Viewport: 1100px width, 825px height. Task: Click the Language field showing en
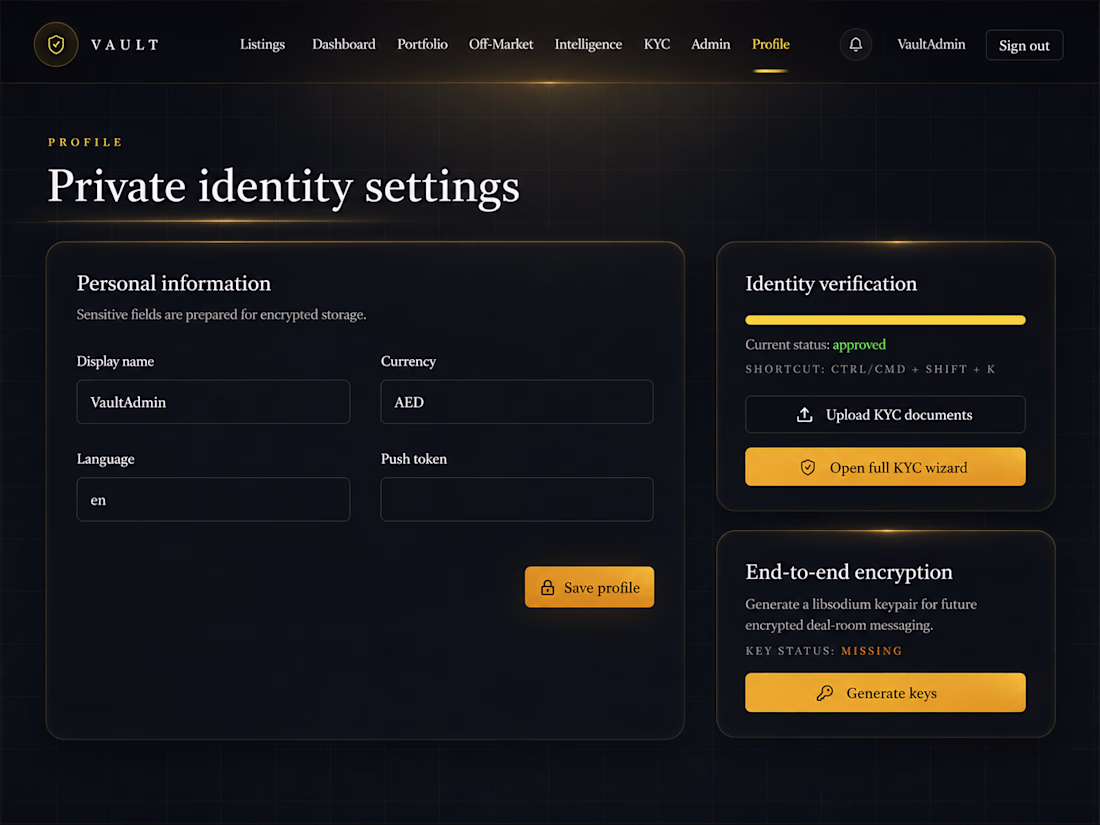pyautogui.click(x=213, y=499)
